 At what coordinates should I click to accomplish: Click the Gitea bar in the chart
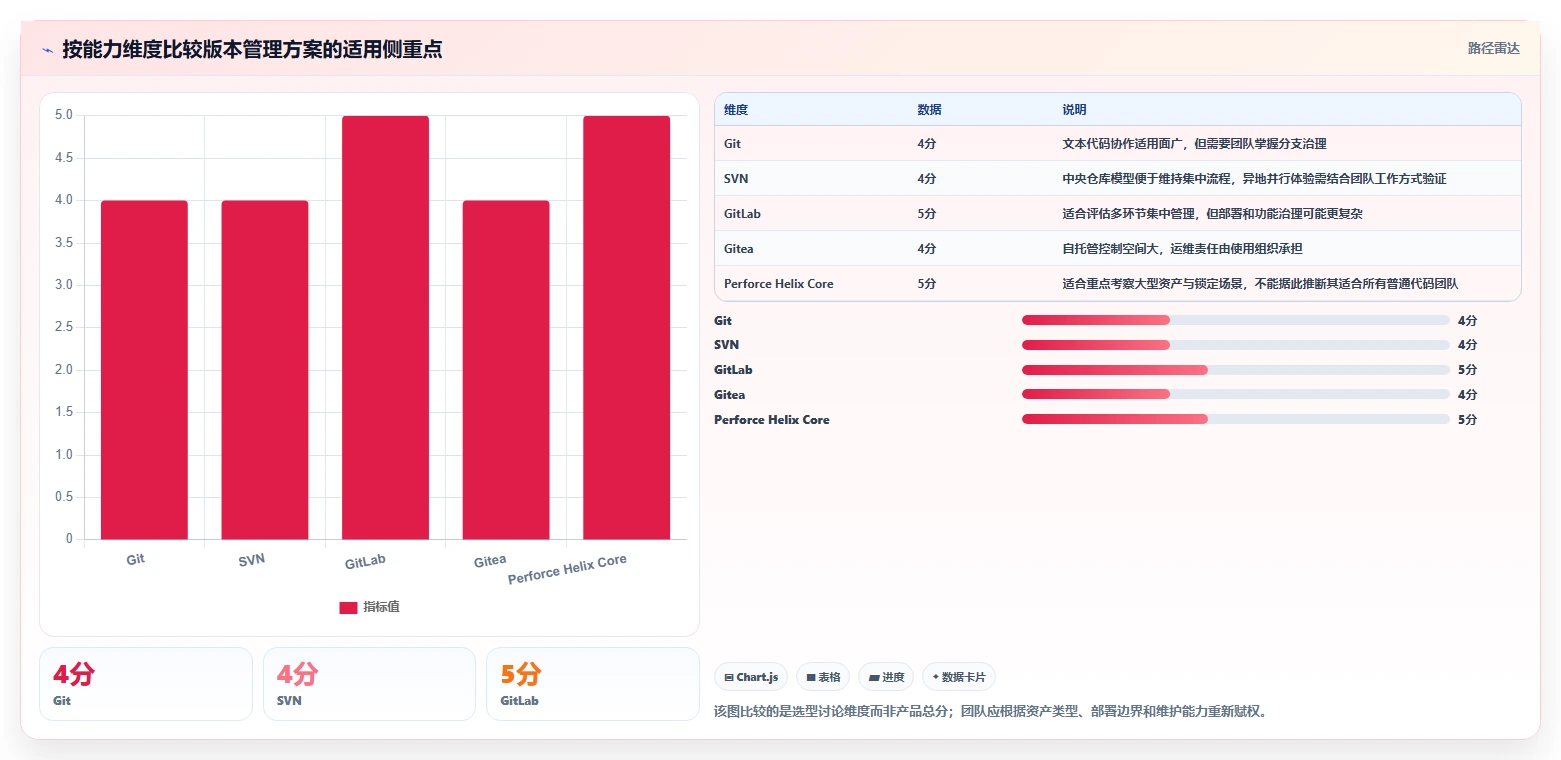coord(506,370)
